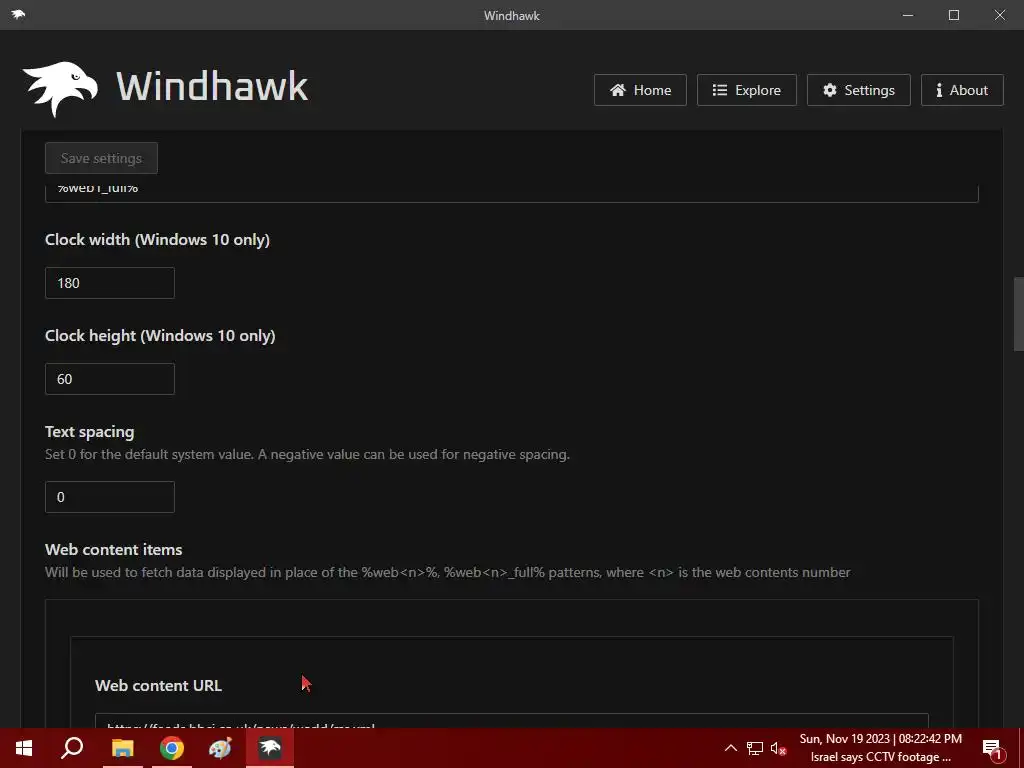The width and height of the screenshot is (1024, 768).
Task: Edit the Clock height field showing 60
Action: 110,379
